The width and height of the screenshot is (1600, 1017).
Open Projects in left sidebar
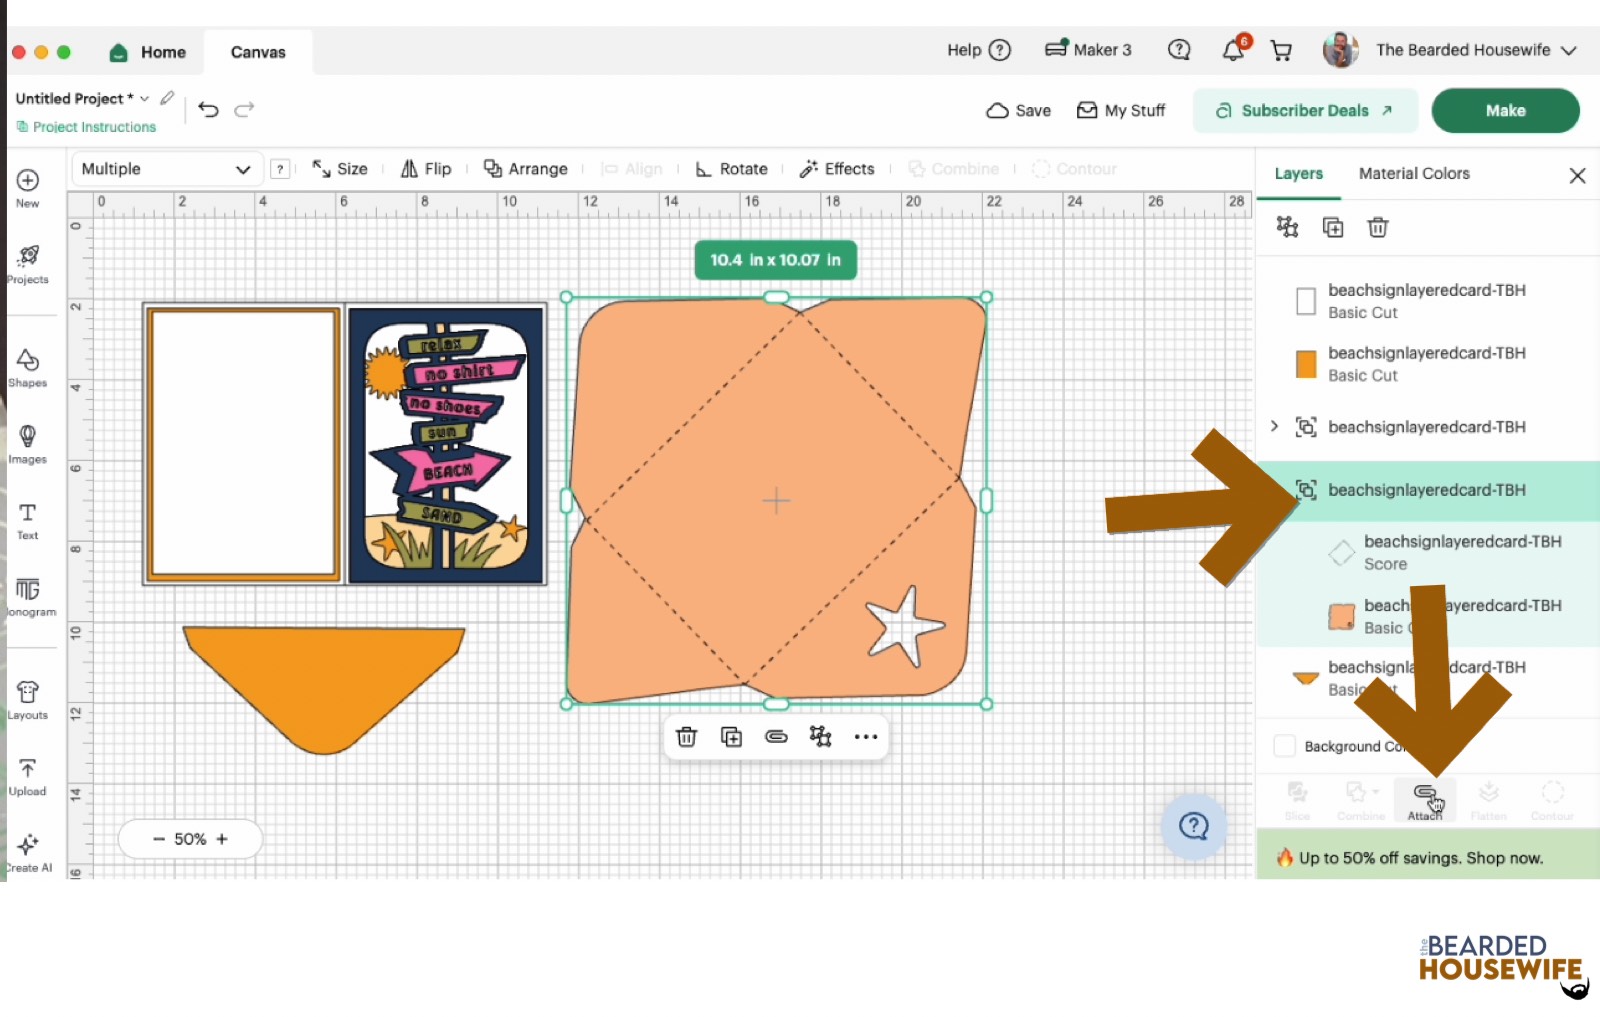(x=28, y=264)
